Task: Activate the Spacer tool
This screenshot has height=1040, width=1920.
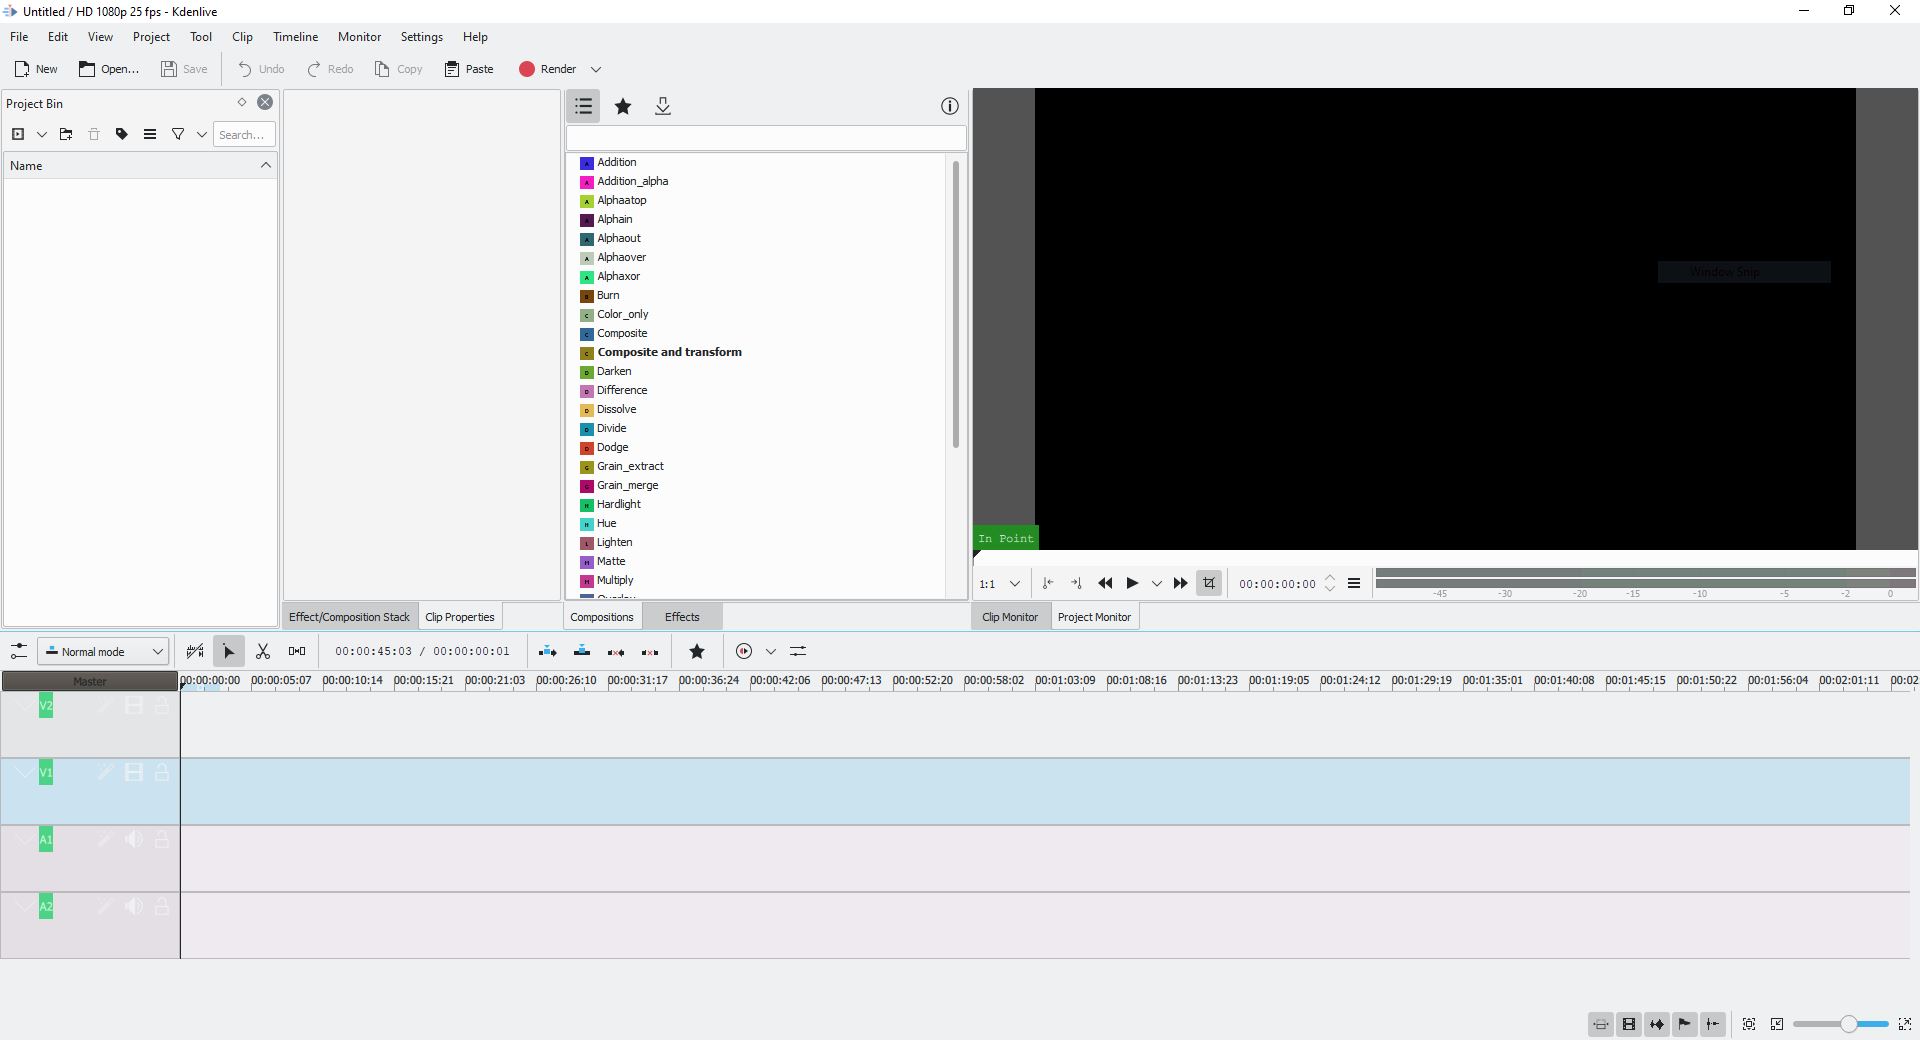Action: tap(297, 652)
